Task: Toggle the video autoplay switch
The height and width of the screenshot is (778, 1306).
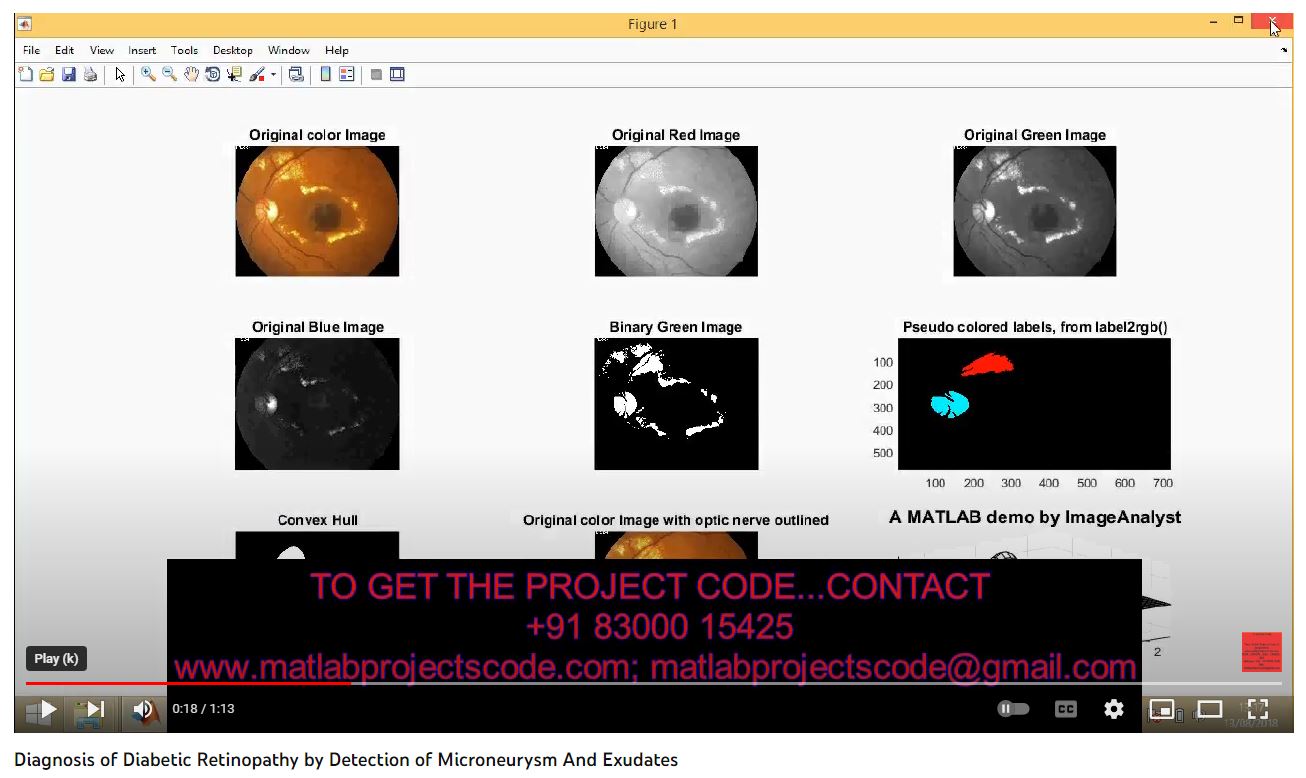Action: (x=1013, y=709)
